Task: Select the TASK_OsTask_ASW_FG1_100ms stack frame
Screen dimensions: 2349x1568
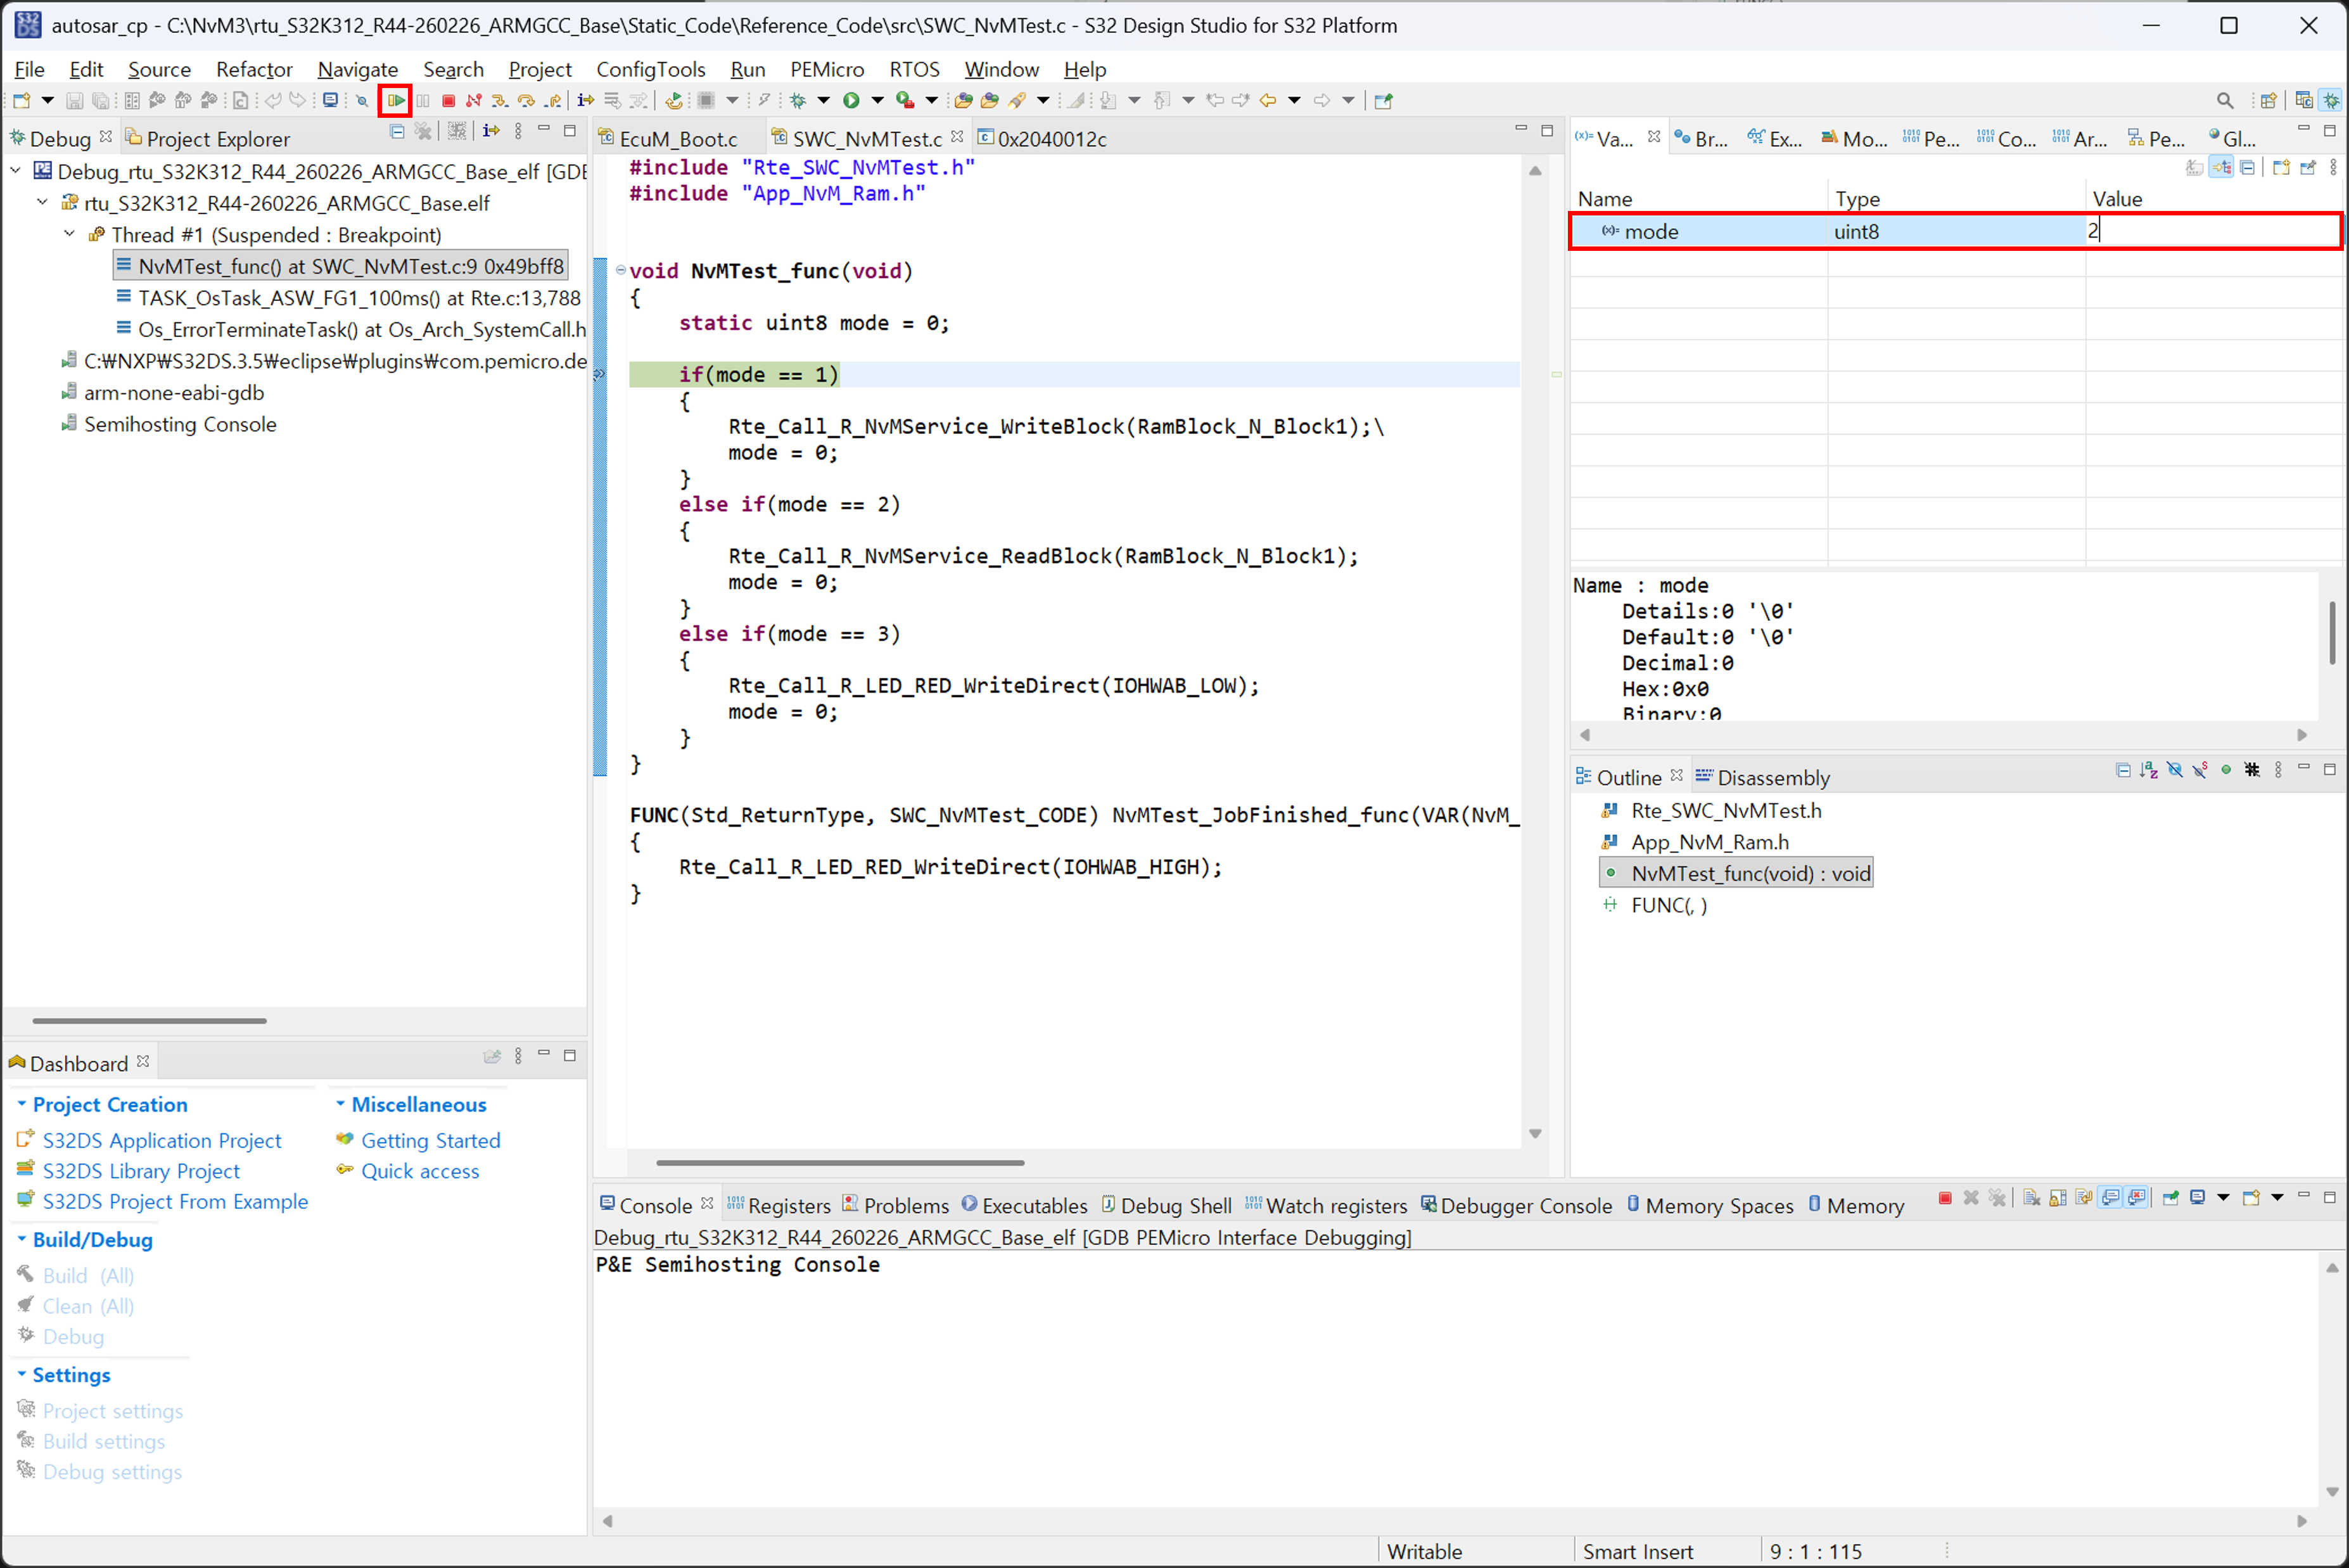Action: [348, 297]
